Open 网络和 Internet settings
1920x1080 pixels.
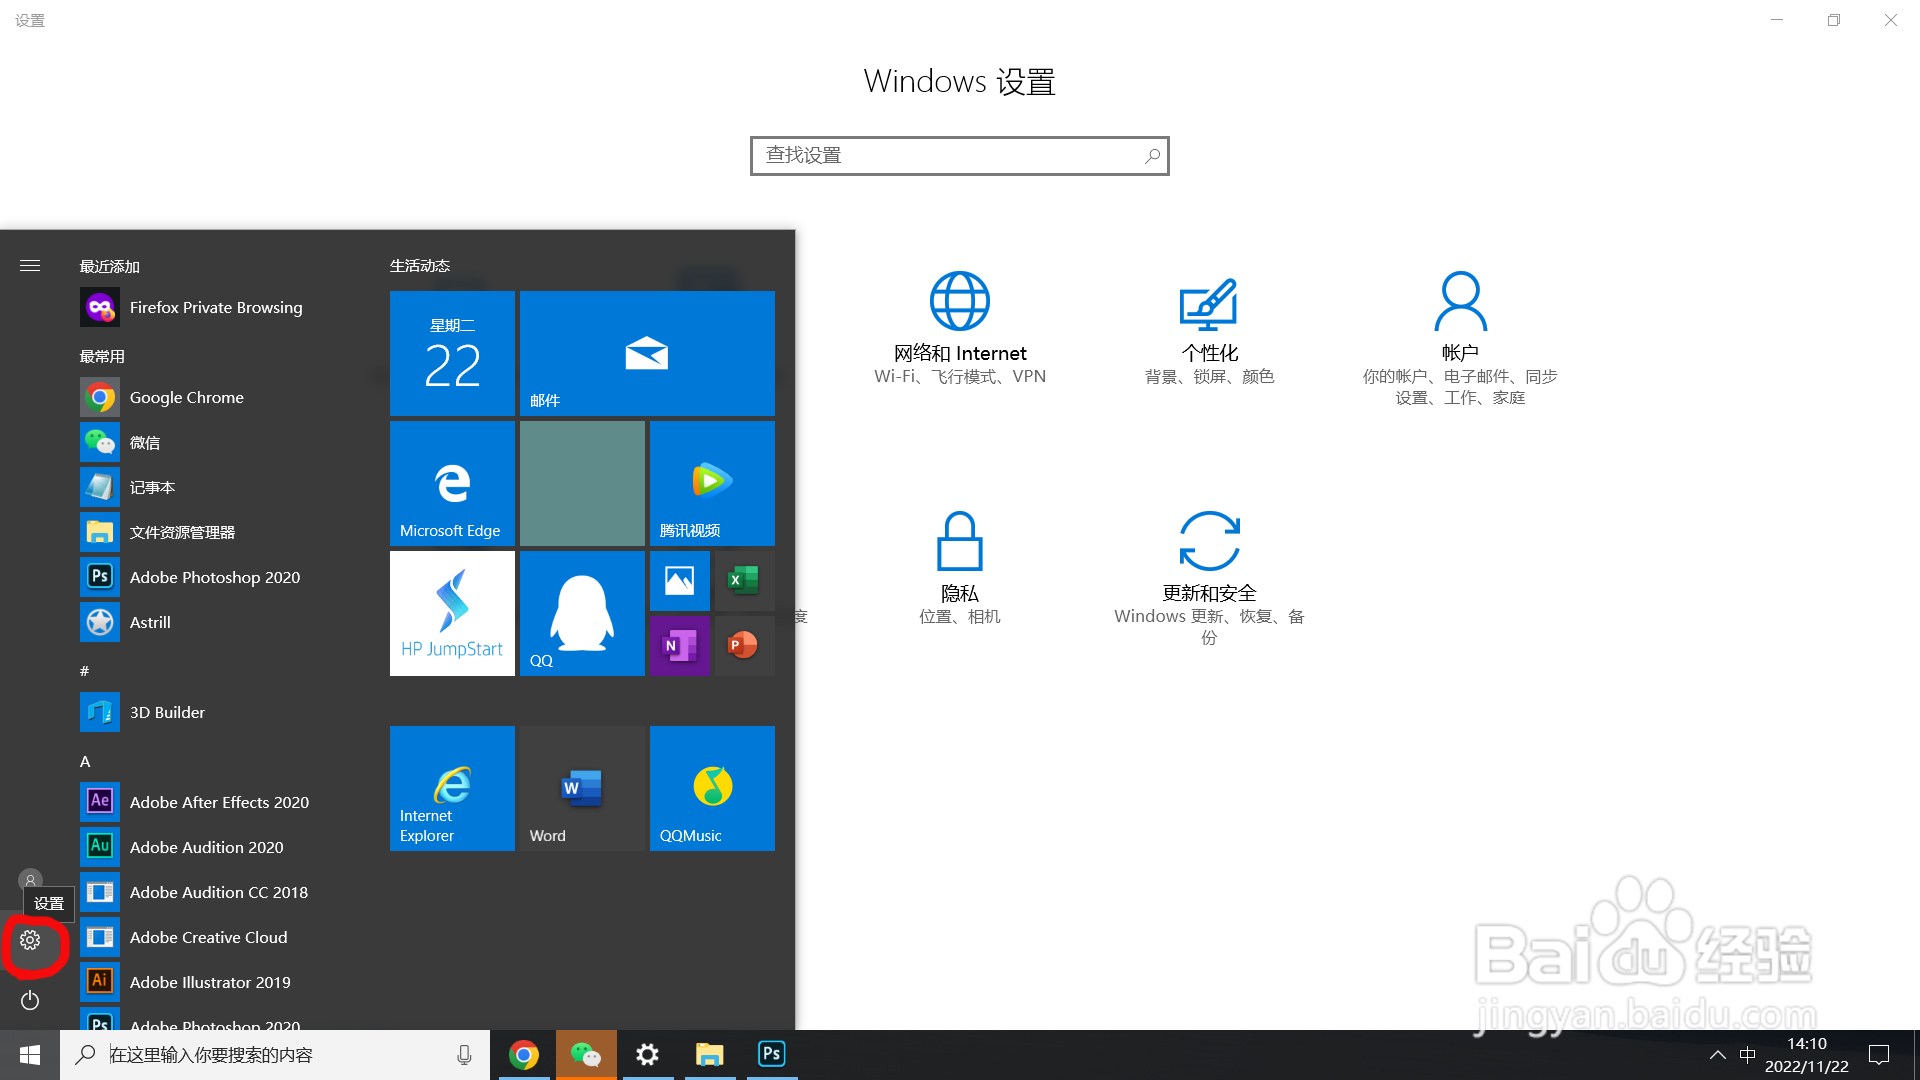pyautogui.click(x=960, y=328)
